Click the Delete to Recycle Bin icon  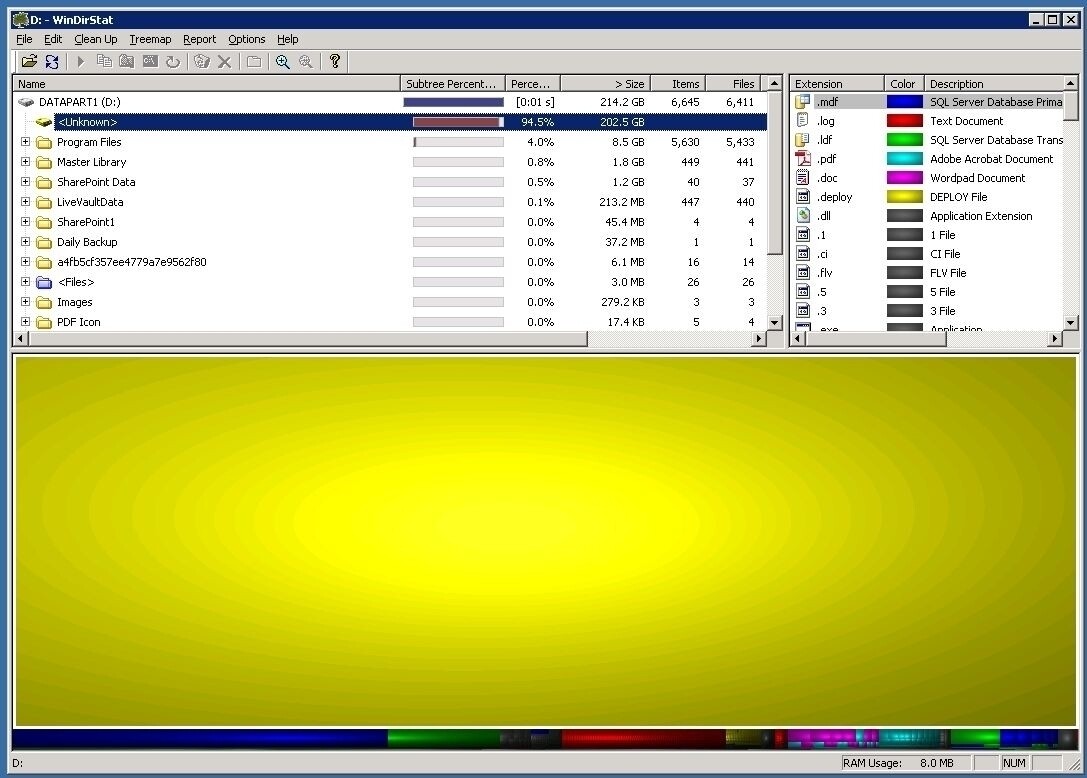click(x=200, y=61)
